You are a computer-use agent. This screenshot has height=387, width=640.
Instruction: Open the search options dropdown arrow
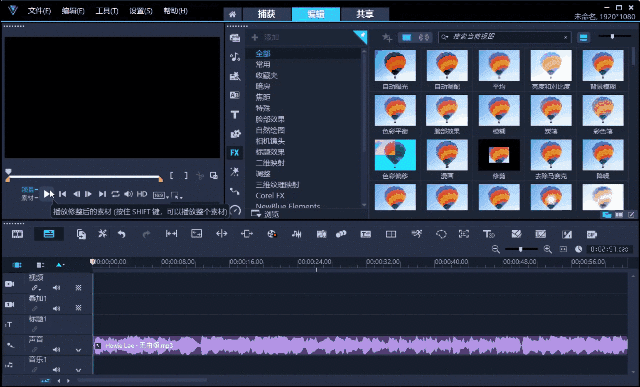445,37
